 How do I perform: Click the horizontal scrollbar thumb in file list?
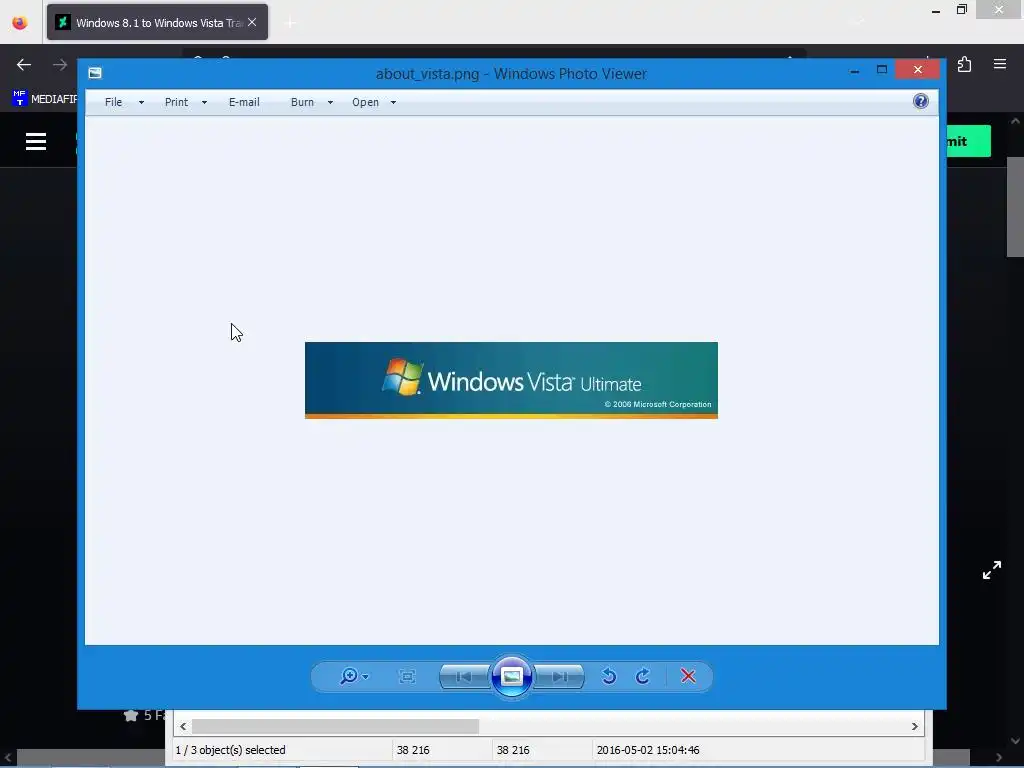click(335, 726)
